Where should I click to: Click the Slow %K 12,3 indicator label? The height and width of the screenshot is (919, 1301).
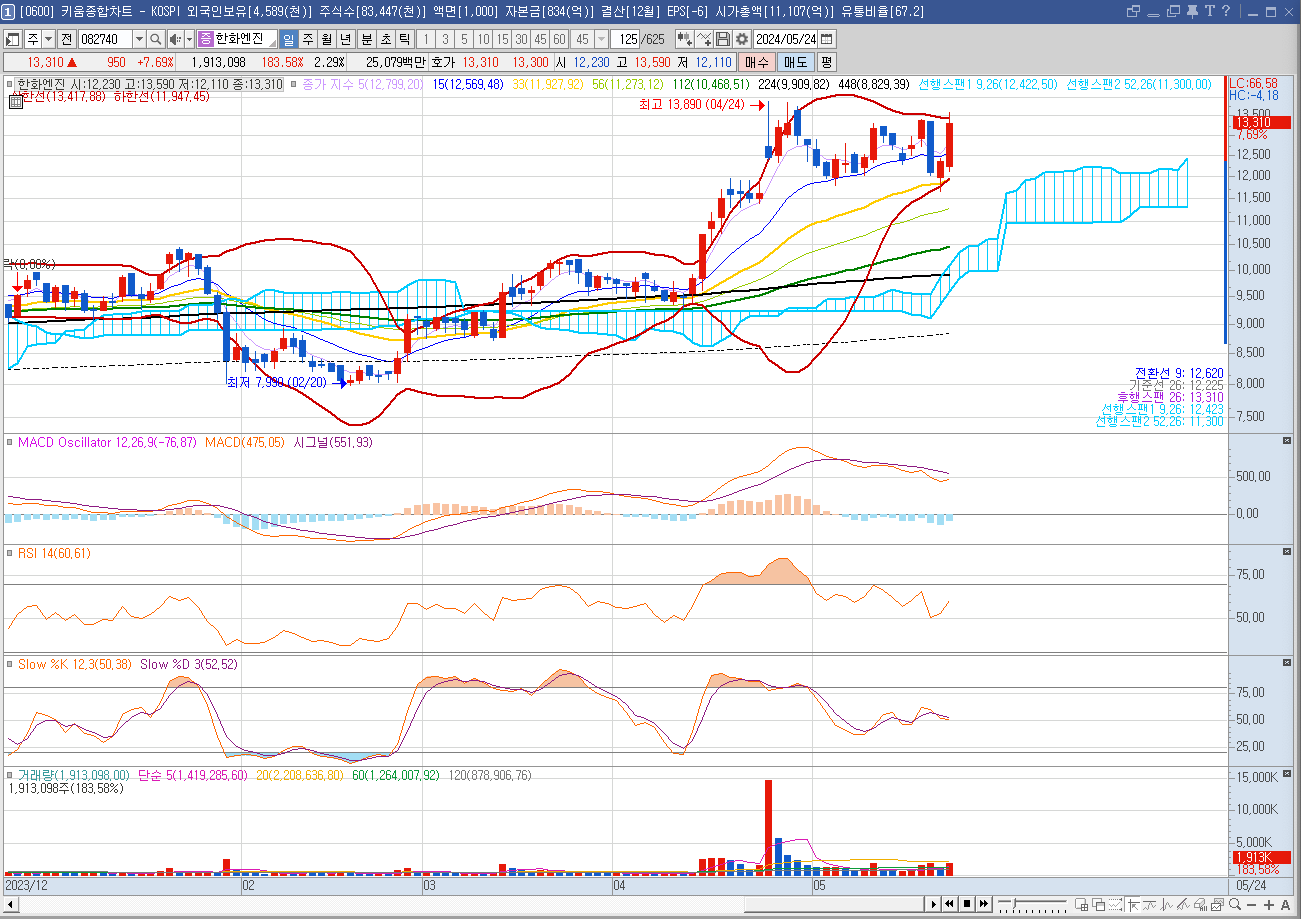point(76,664)
